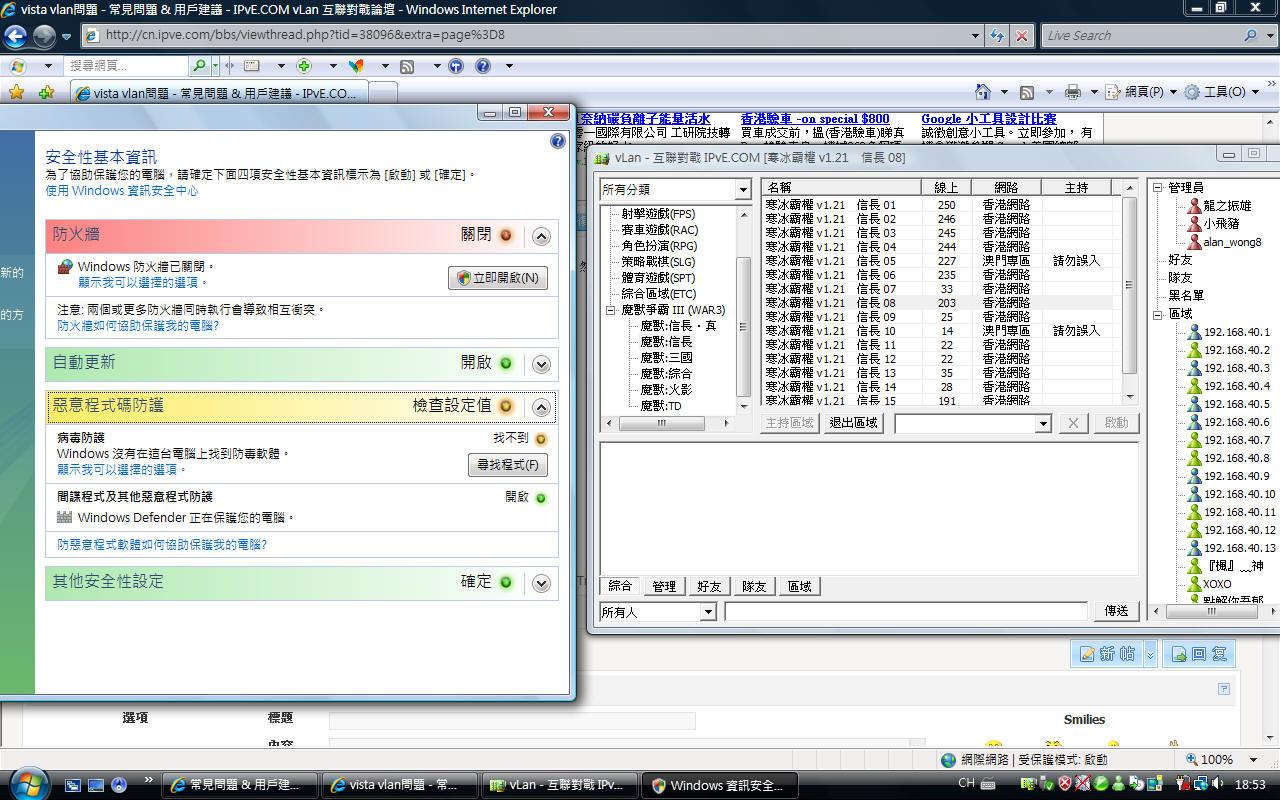Expand the 自動更新 section chevron
Viewport: 1280px width, 800px height.
click(x=541, y=364)
